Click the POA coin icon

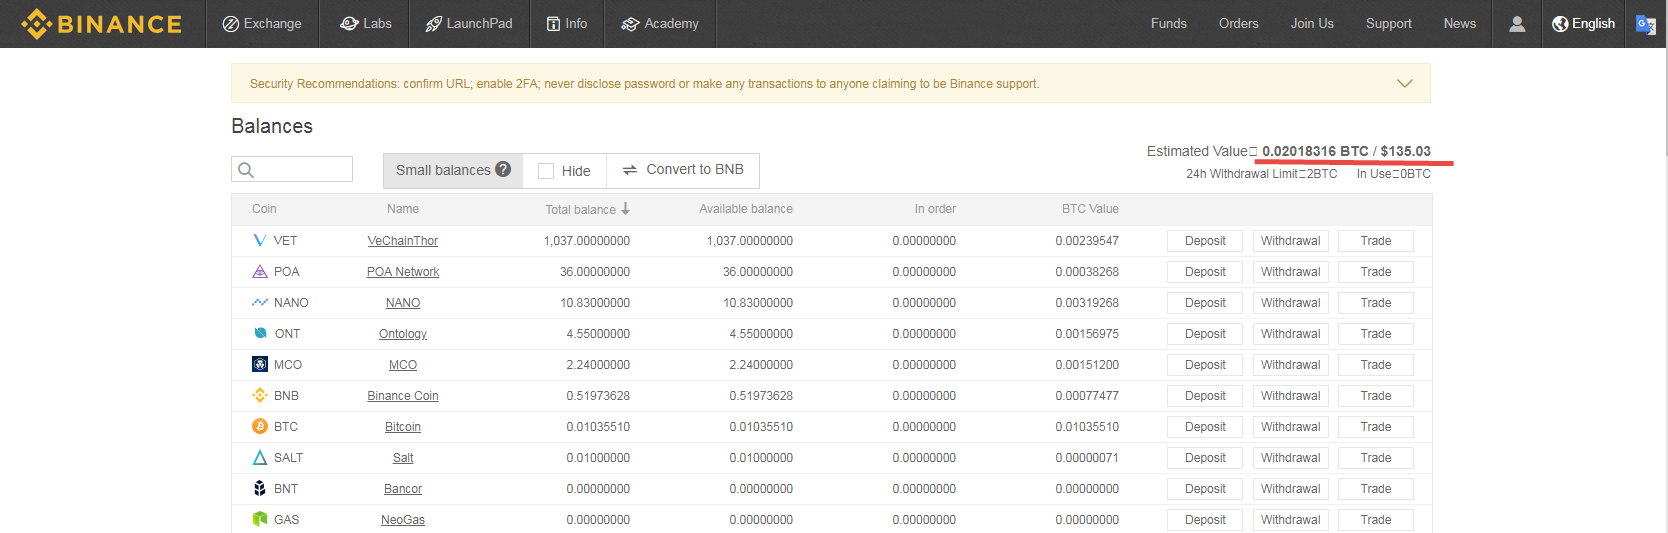pos(260,272)
